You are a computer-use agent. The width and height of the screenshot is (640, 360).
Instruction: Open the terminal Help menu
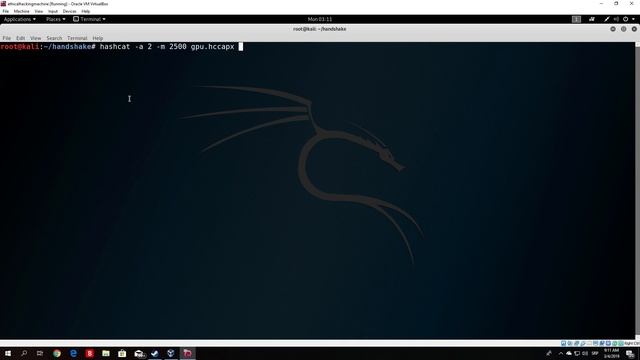98,38
